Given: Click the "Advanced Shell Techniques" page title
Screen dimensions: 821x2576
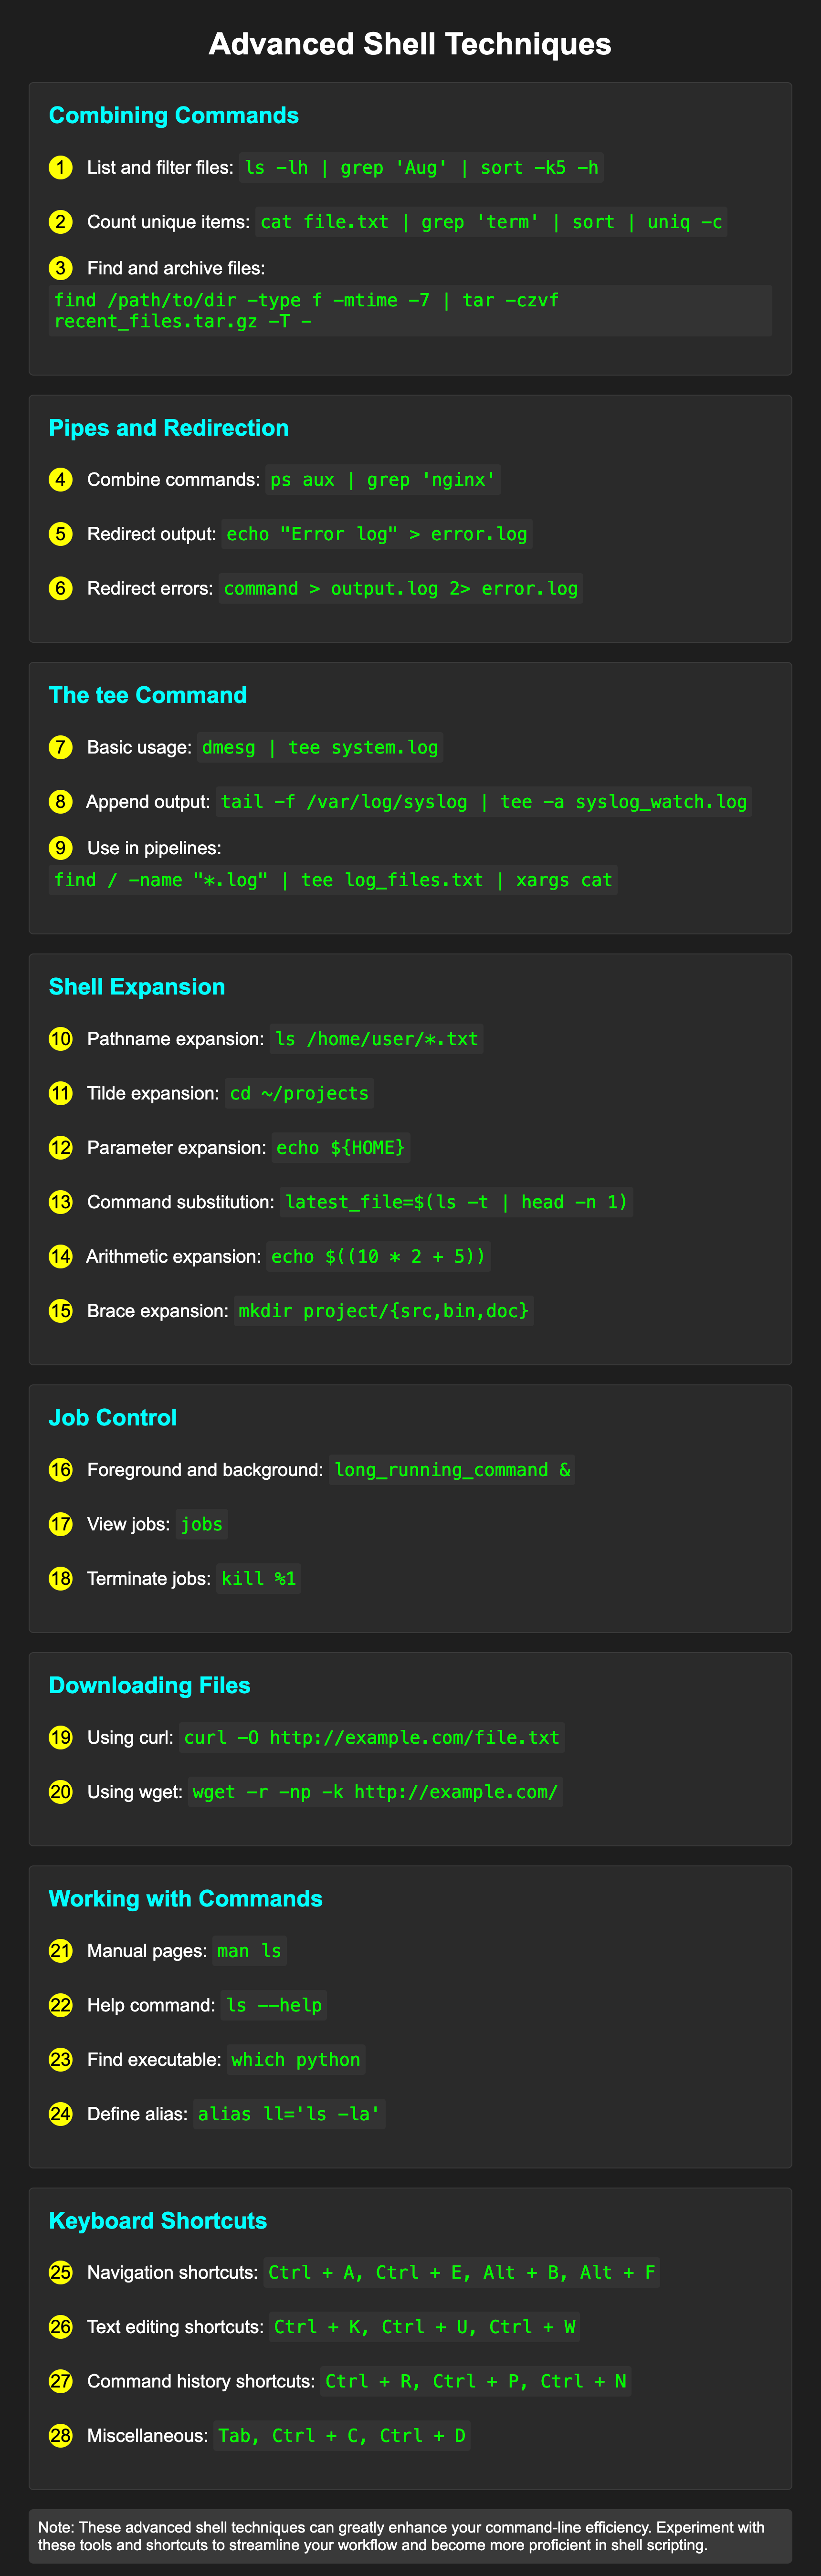Looking at the screenshot, I should (410, 44).
